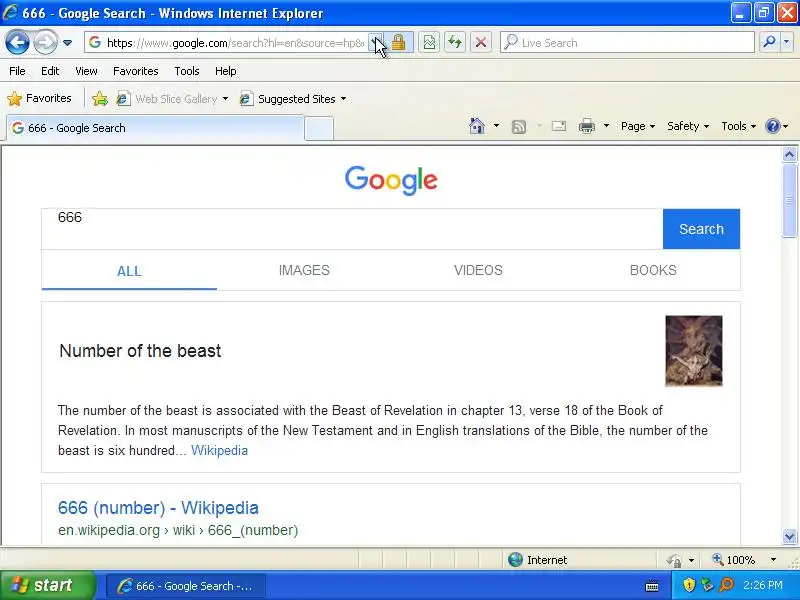Switch to the ALL results tab
This screenshot has height=600, width=800.
point(129,271)
